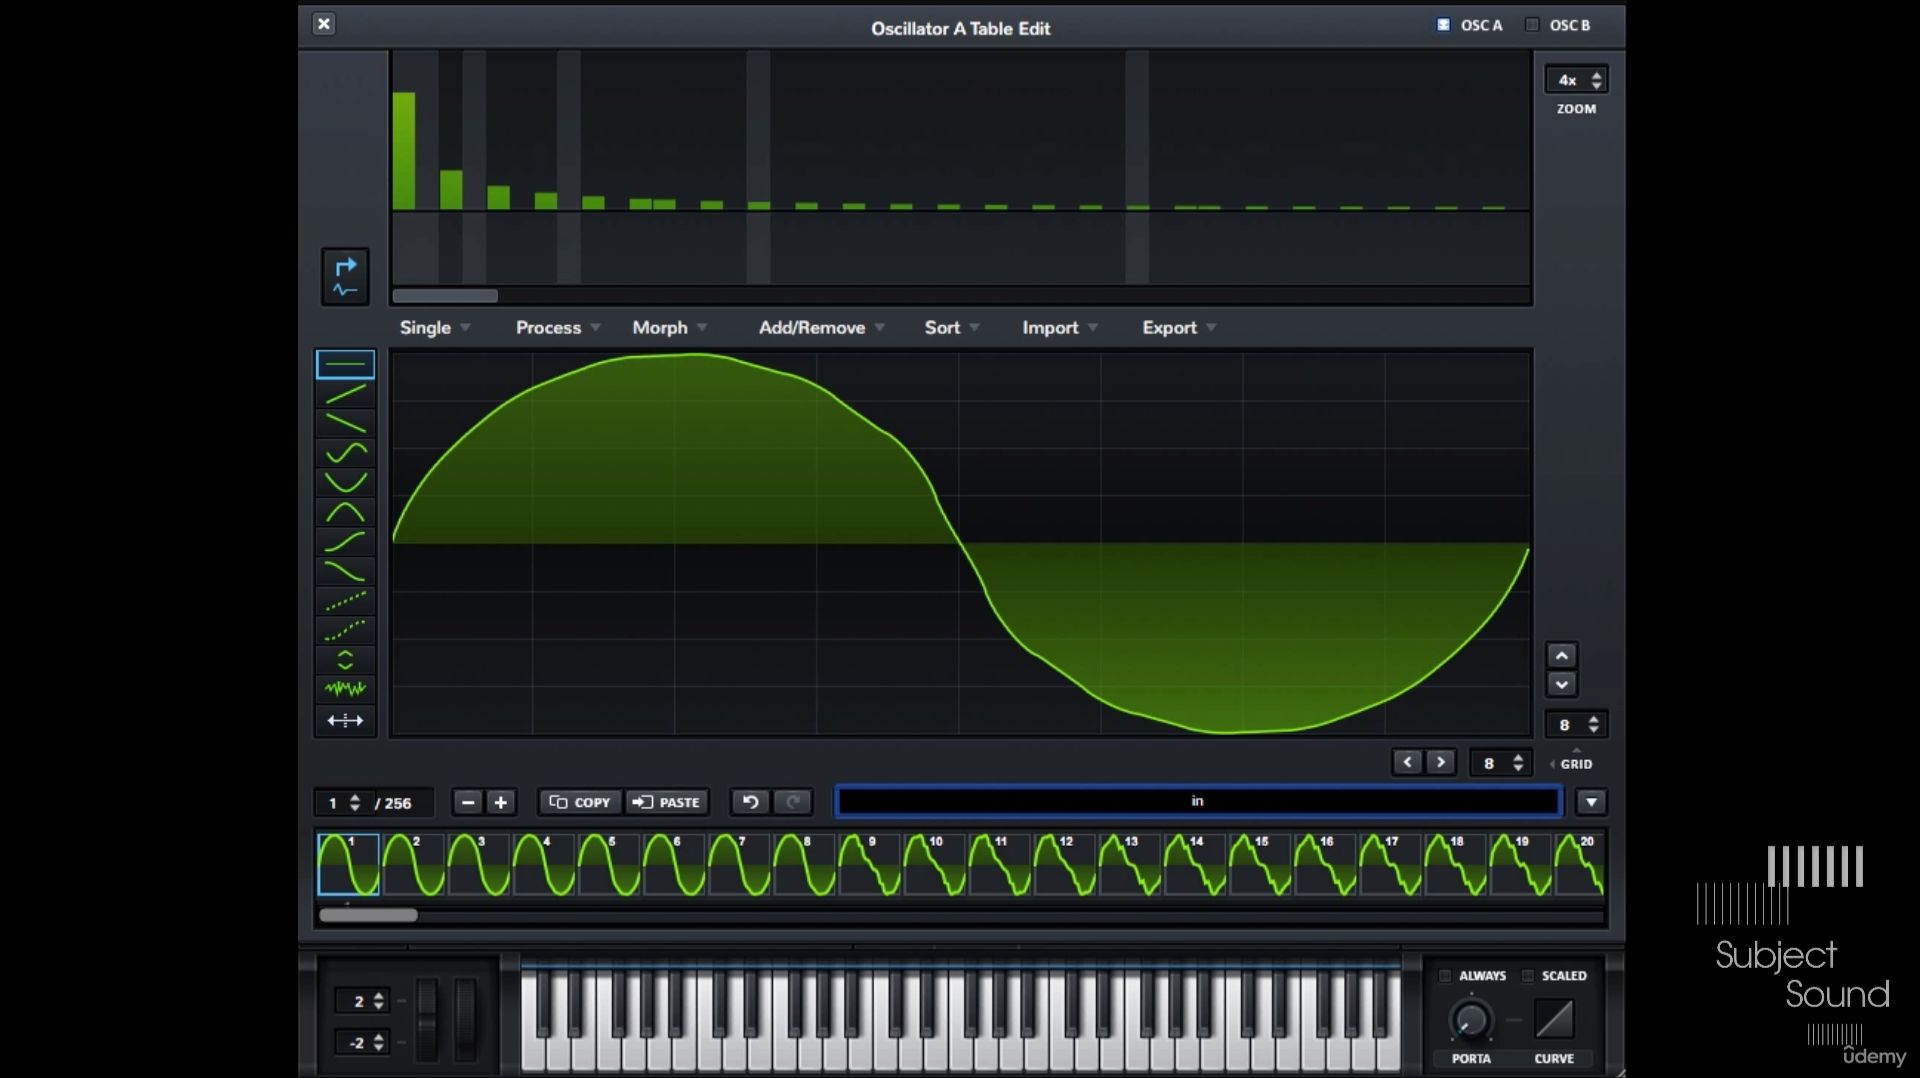The width and height of the screenshot is (1920, 1078).
Task: Click the formula parser input field
Action: (x=1198, y=801)
